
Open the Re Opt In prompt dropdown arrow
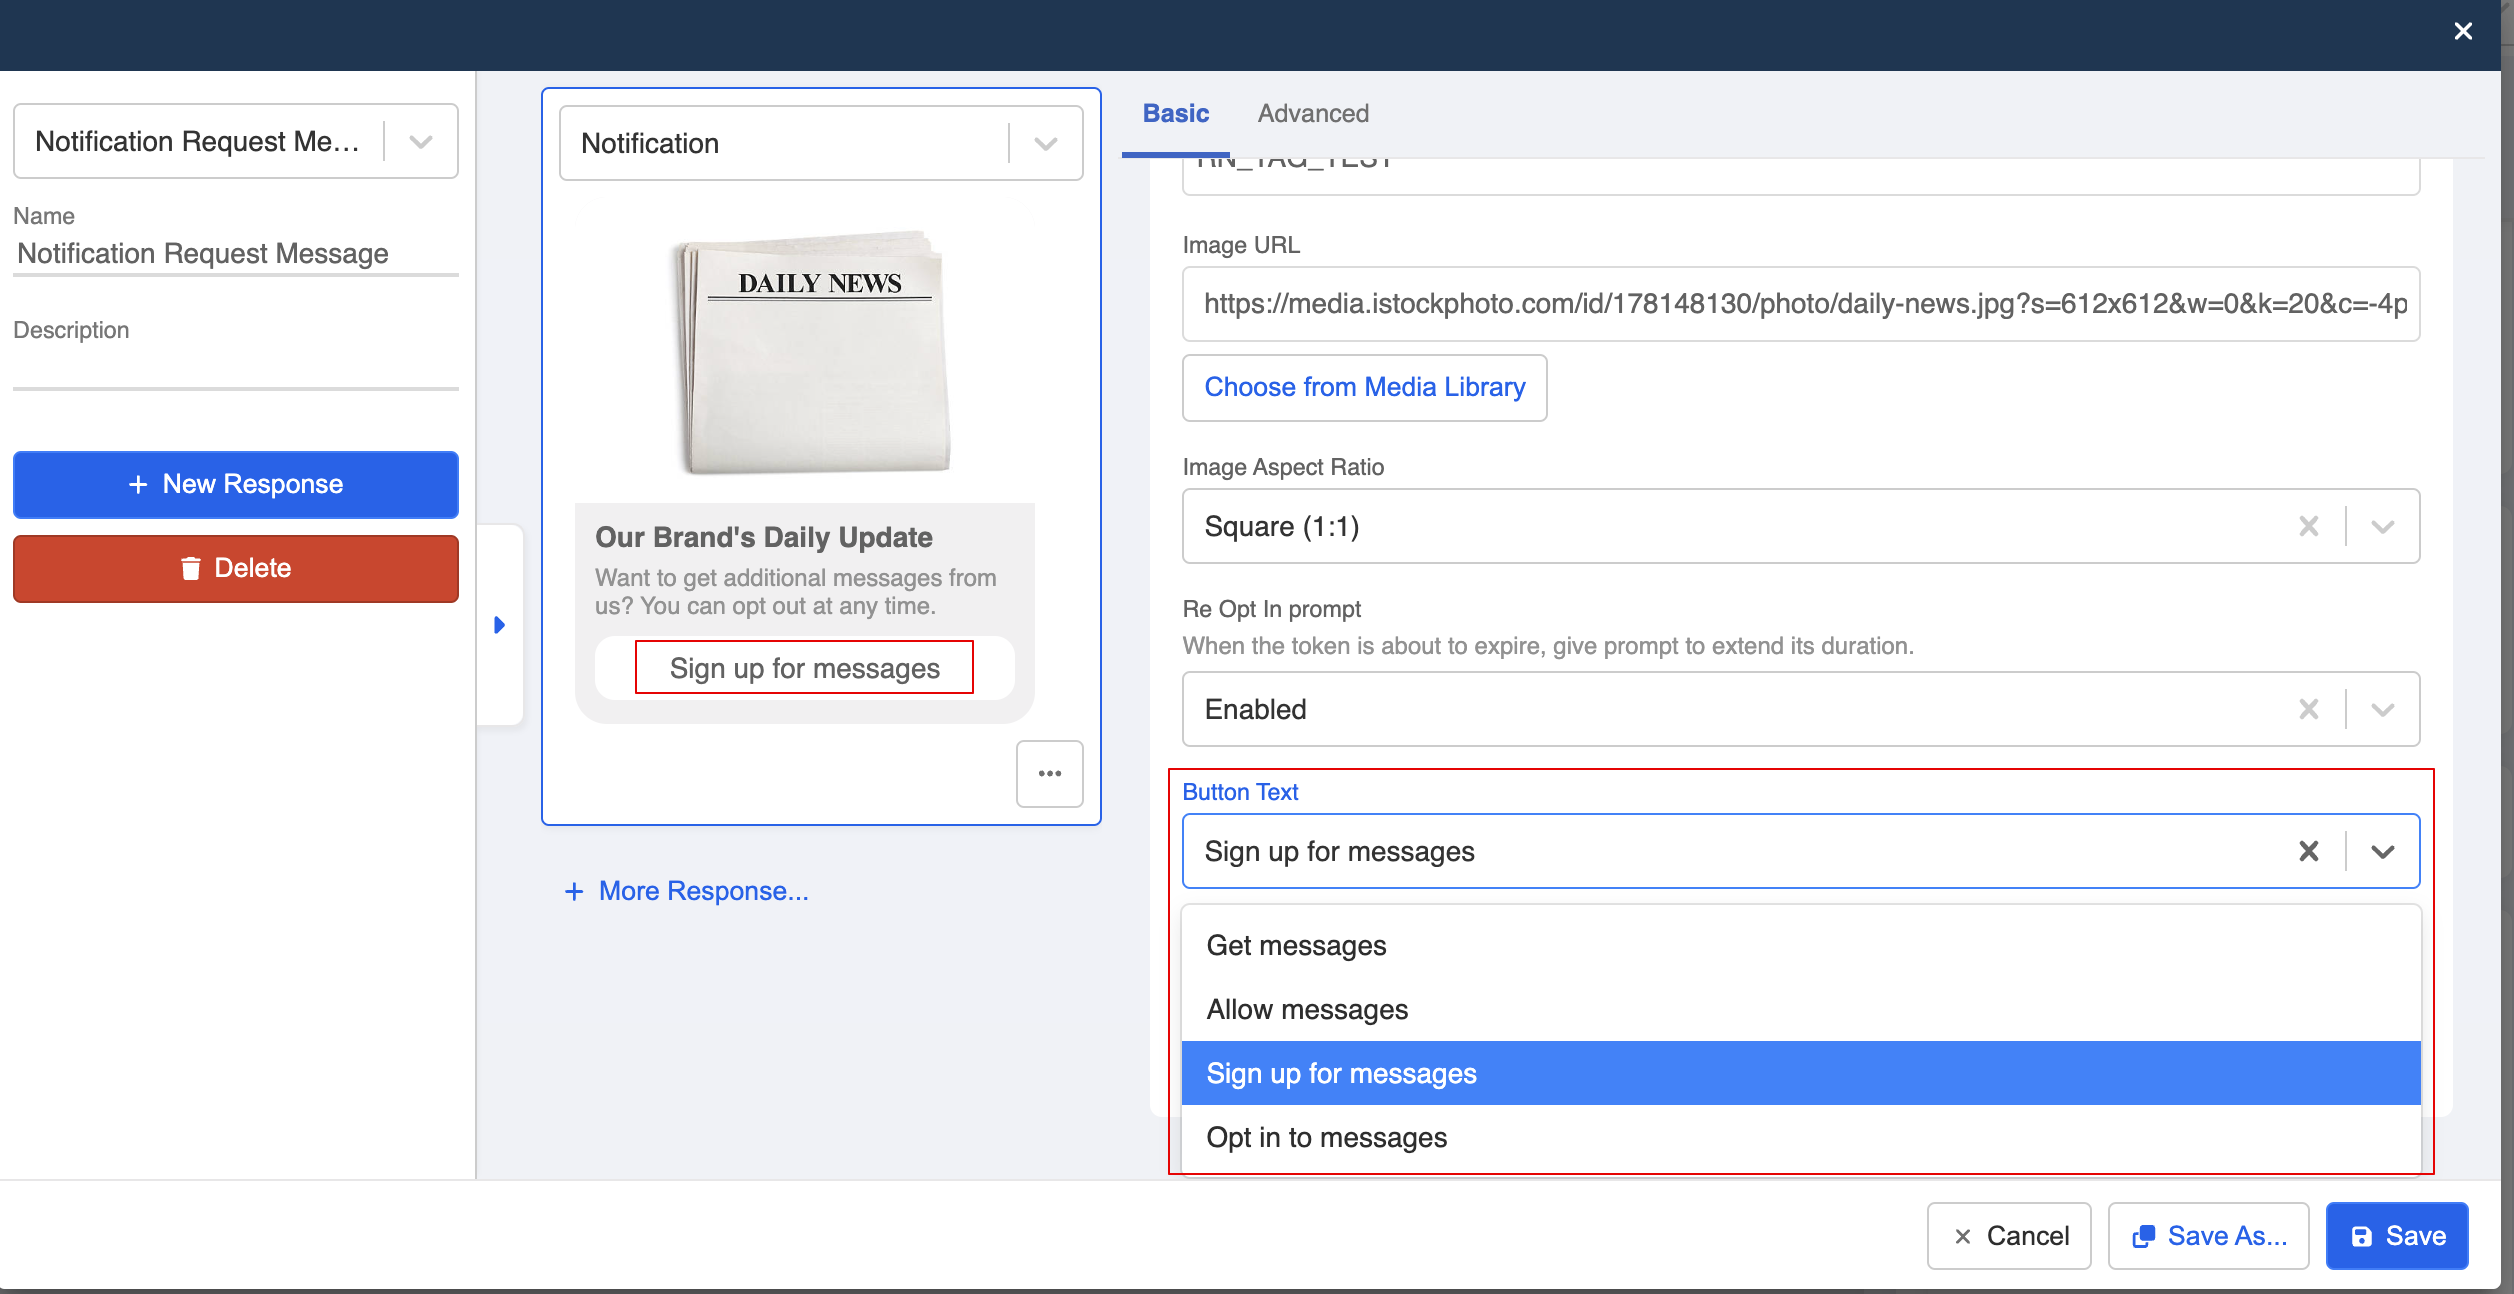pyautogui.click(x=2383, y=709)
